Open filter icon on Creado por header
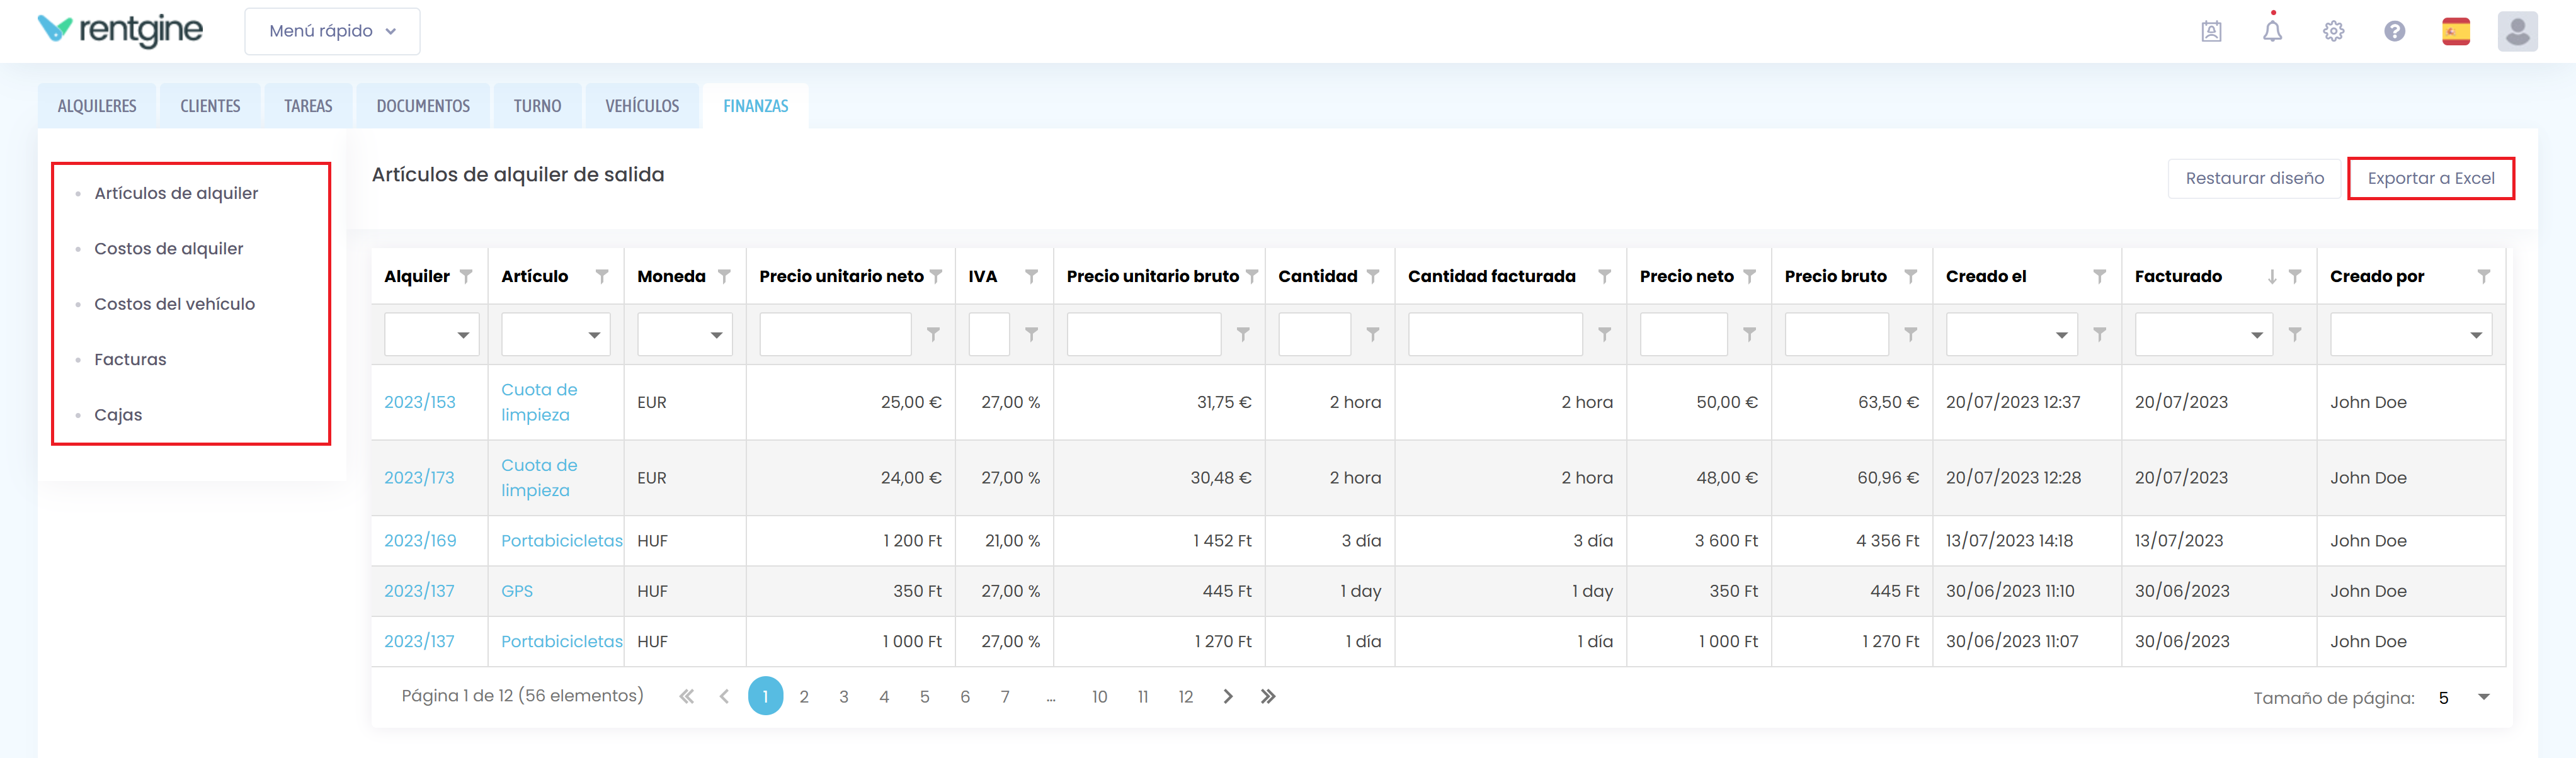 tap(2484, 276)
